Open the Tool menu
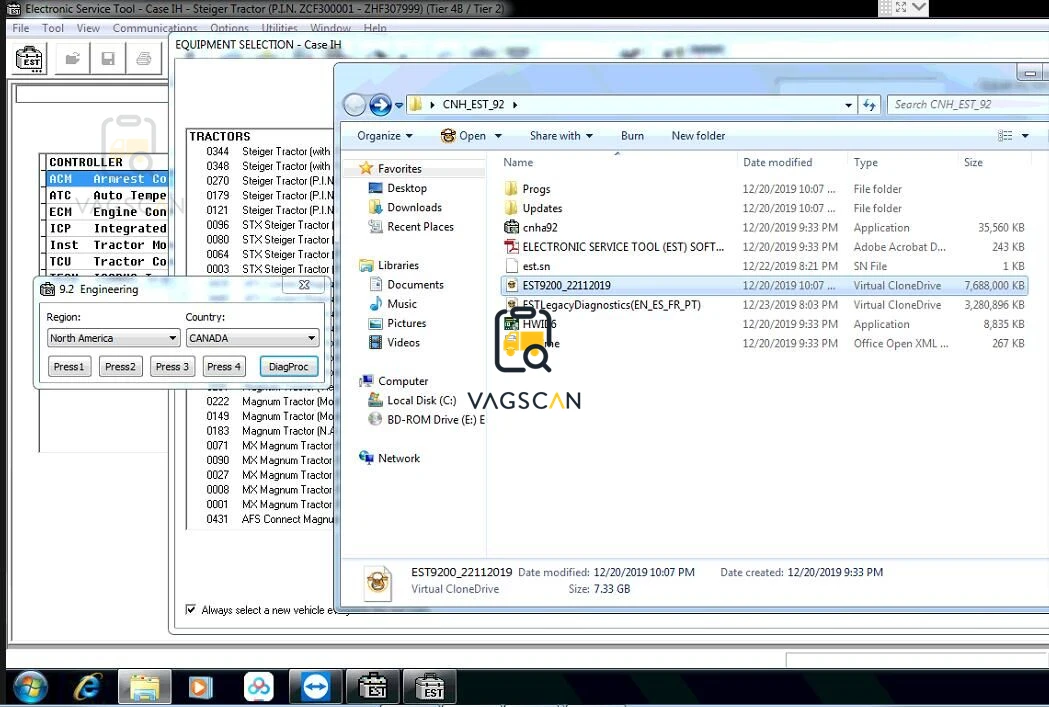The image size is (1049, 707). click(x=52, y=28)
